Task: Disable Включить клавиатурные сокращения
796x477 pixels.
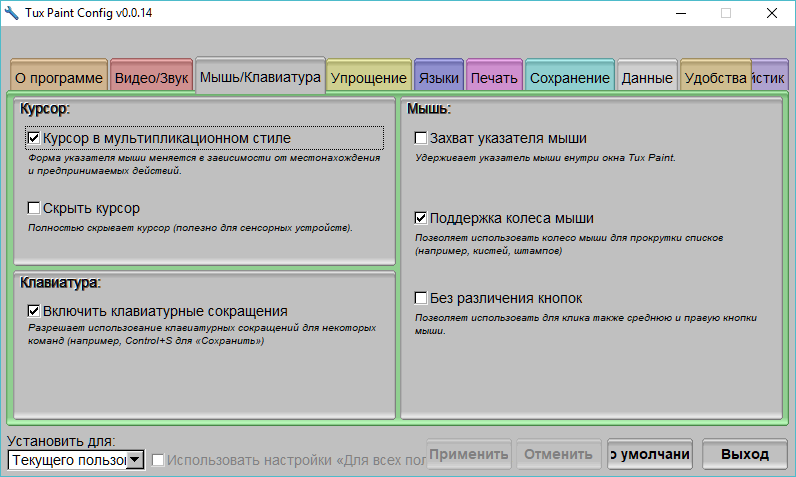Action: pos(34,311)
